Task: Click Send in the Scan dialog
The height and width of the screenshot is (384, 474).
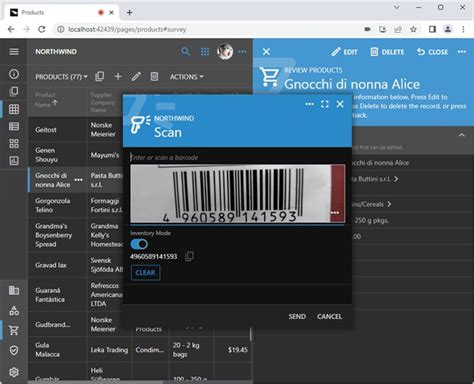Action: pos(297,316)
